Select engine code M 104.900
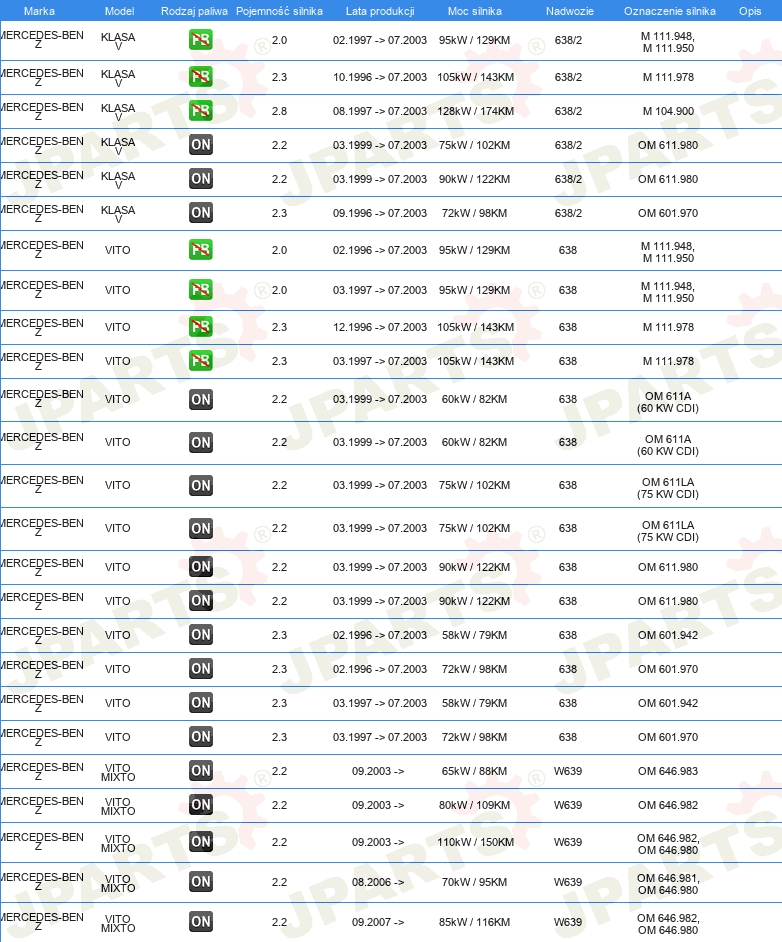782x942 pixels. tap(668, 111)
